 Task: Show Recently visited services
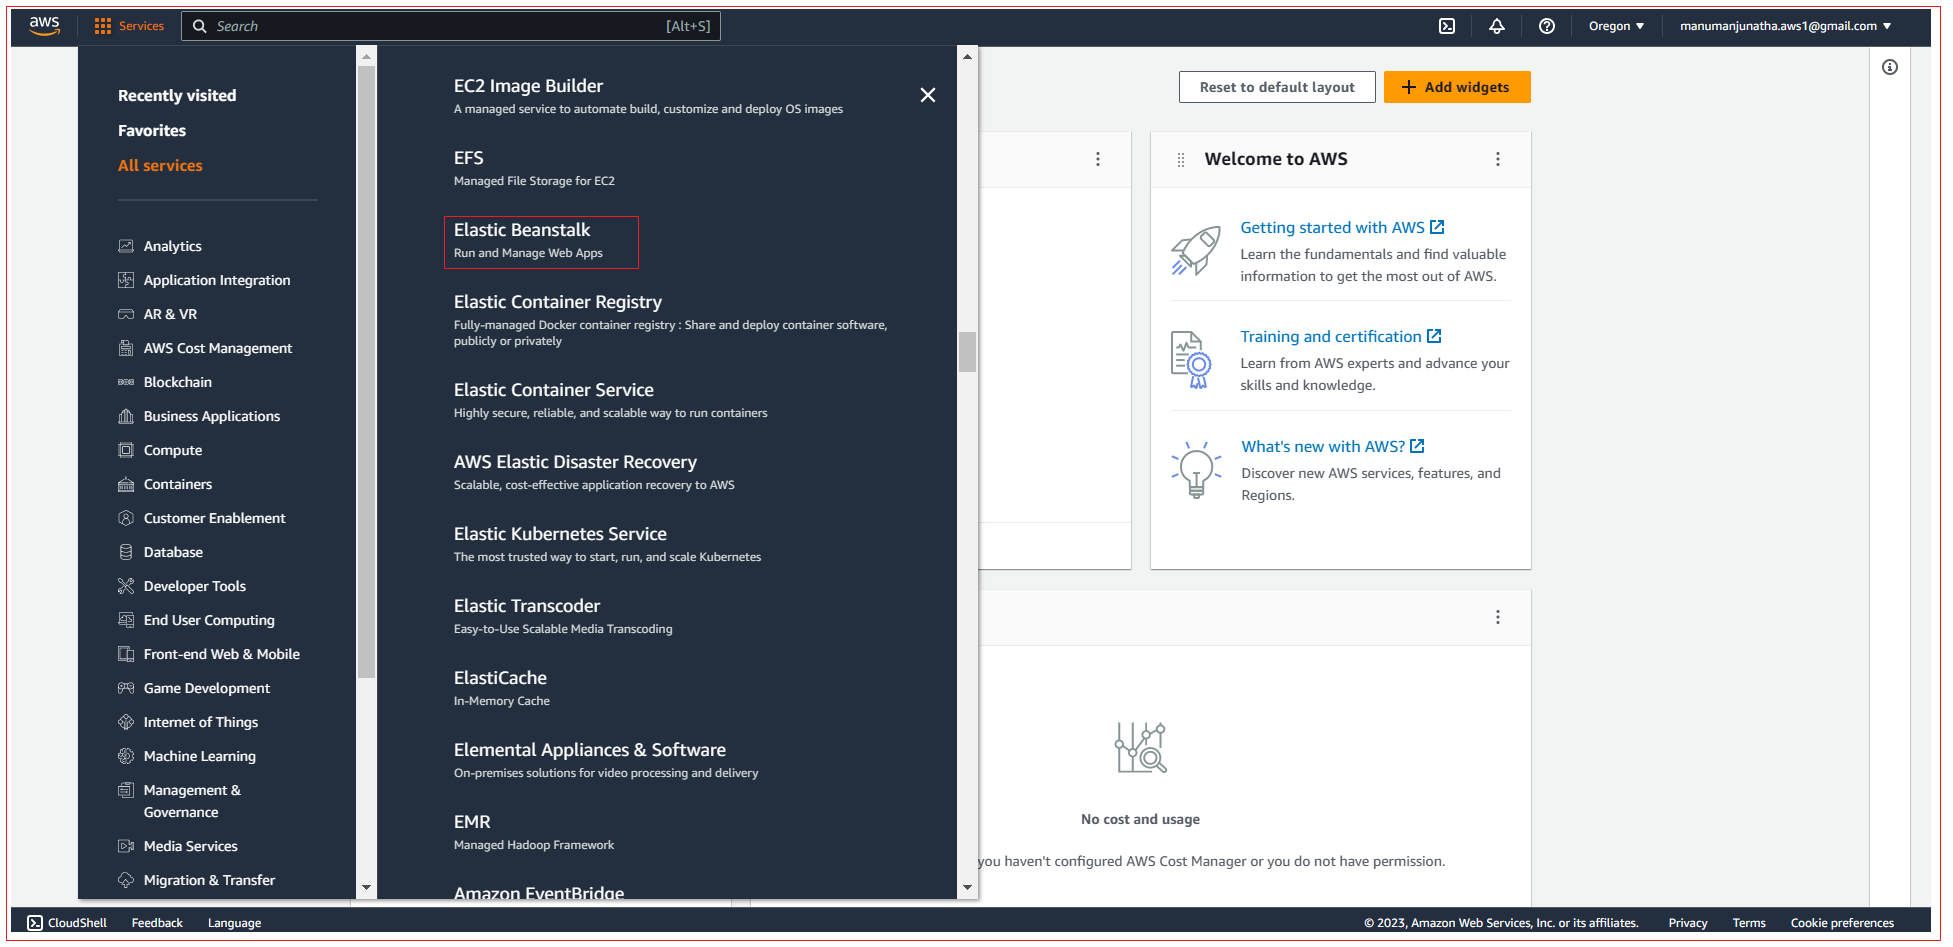point(177,96)
